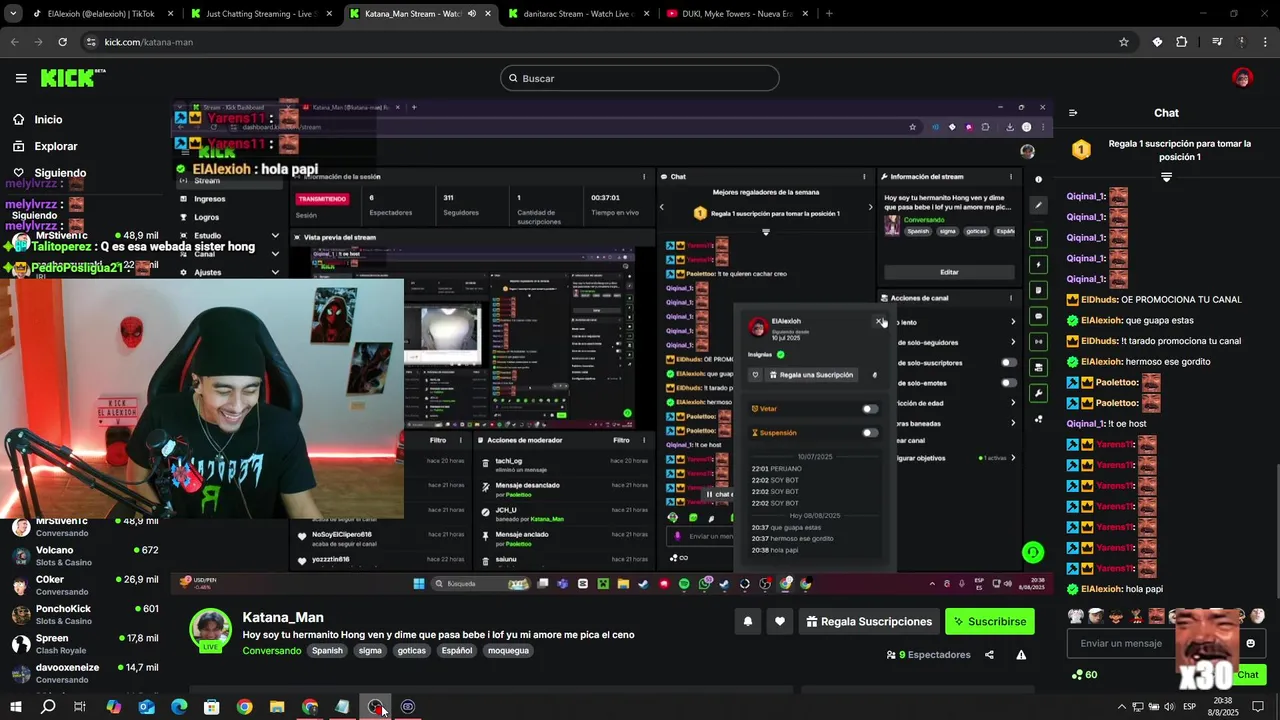Image resolution: width=1280 pixels, height=720 pixels.
Task: Switch to Just Chatting Streaming tab
Action: pos(260,14)
